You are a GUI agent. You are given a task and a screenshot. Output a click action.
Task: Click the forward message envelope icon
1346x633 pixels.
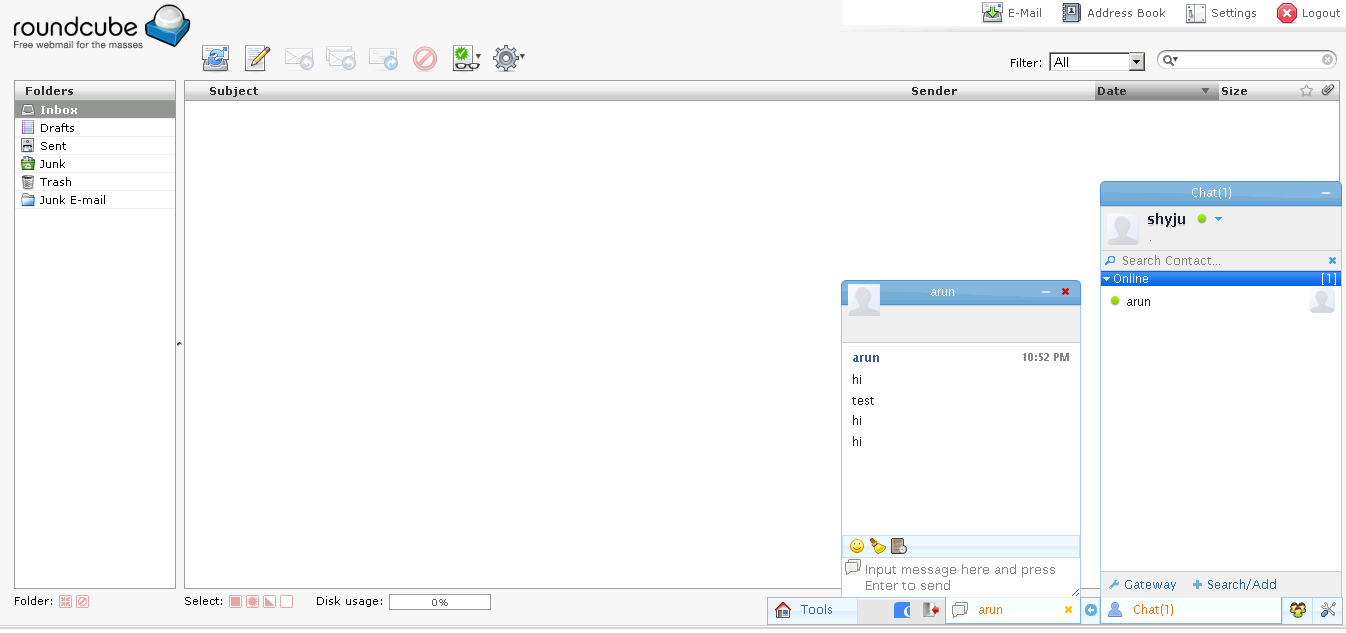tap(383, 59)
